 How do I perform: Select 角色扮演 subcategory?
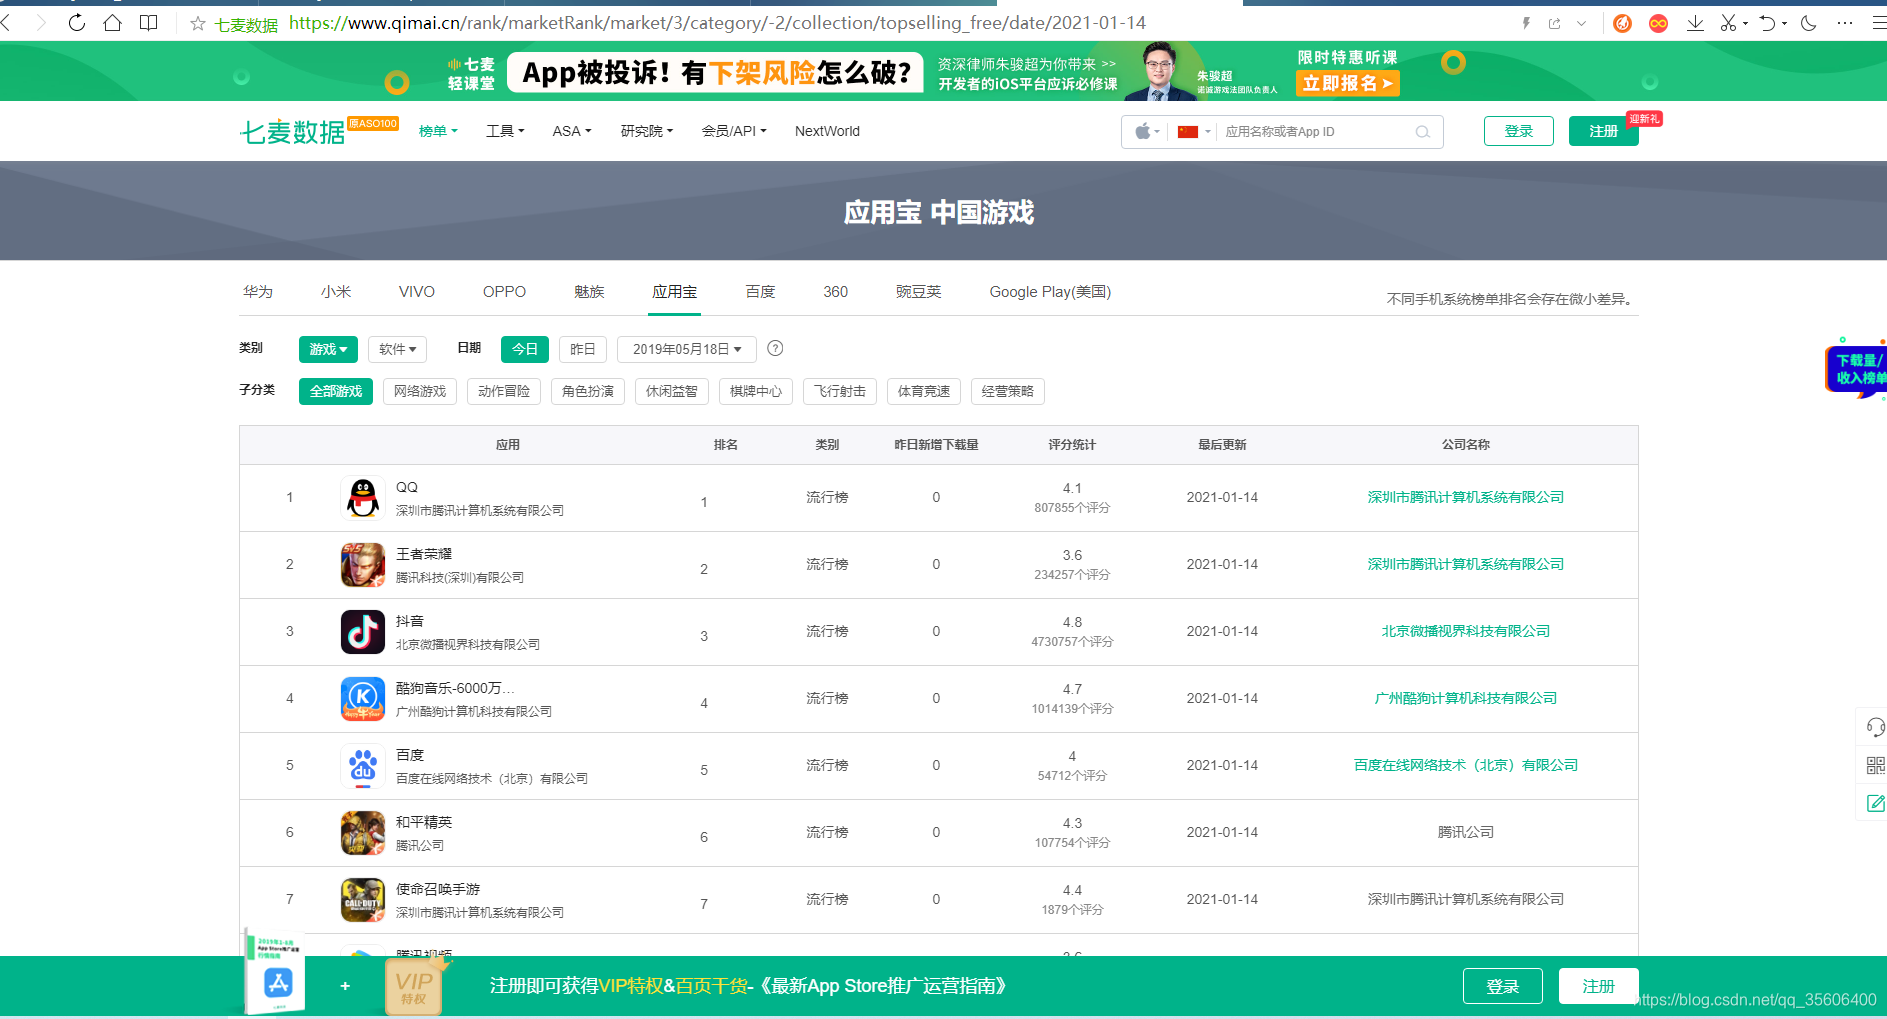pos(588,391)
